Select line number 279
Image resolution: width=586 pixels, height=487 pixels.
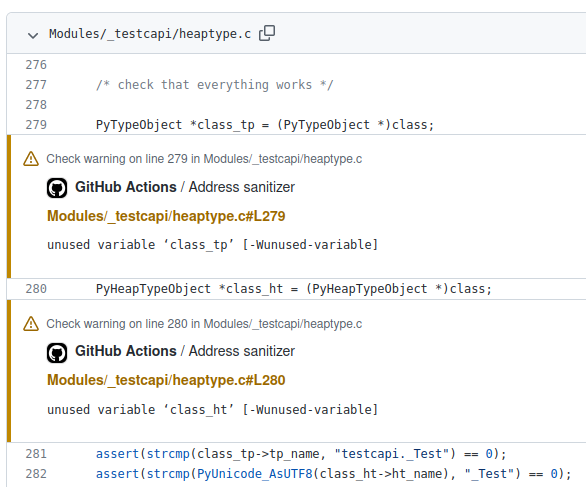click(x=36, y=124)
